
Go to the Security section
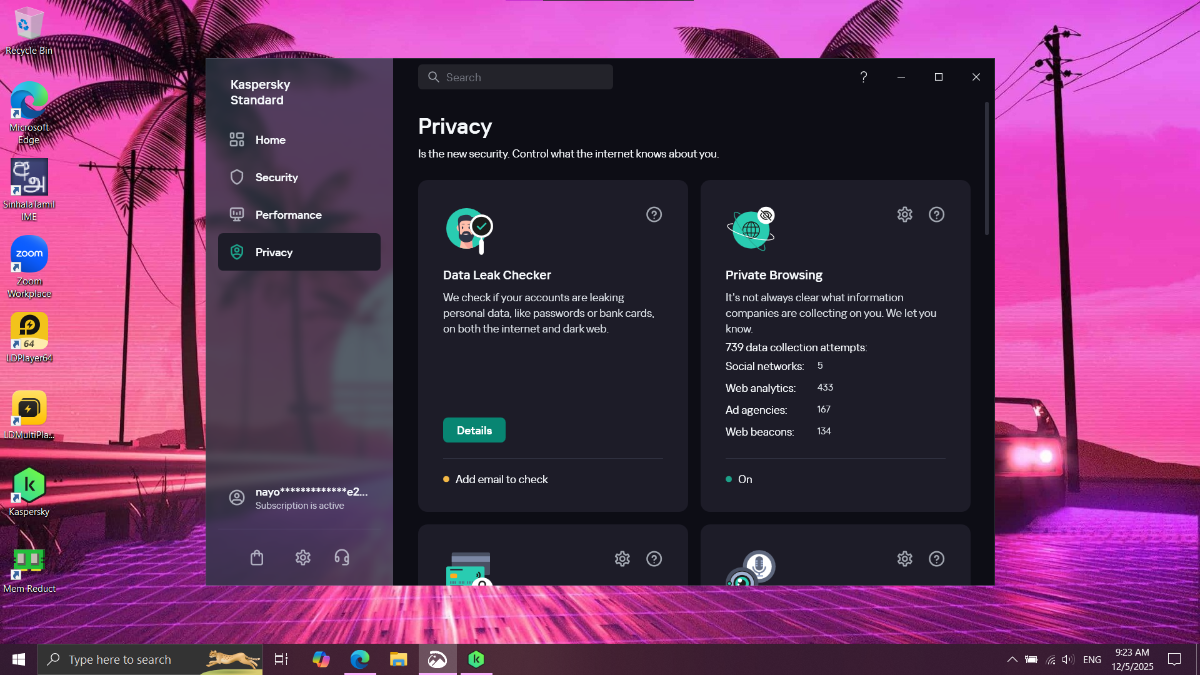(x=299, y=177)
